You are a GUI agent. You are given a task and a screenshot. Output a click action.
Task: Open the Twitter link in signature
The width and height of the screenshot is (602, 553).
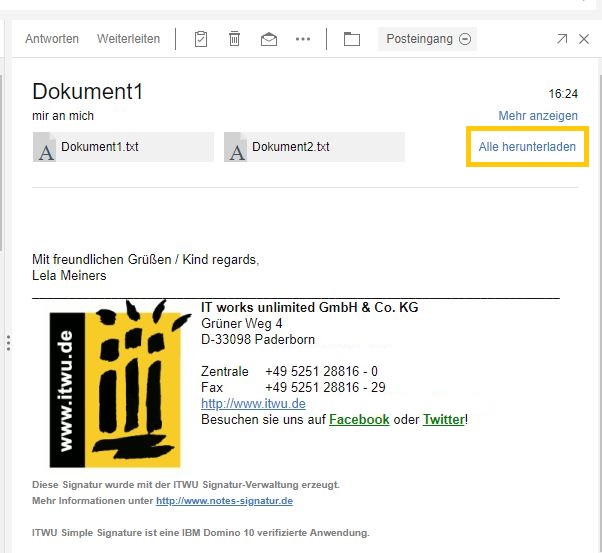(x=444, y=419)
